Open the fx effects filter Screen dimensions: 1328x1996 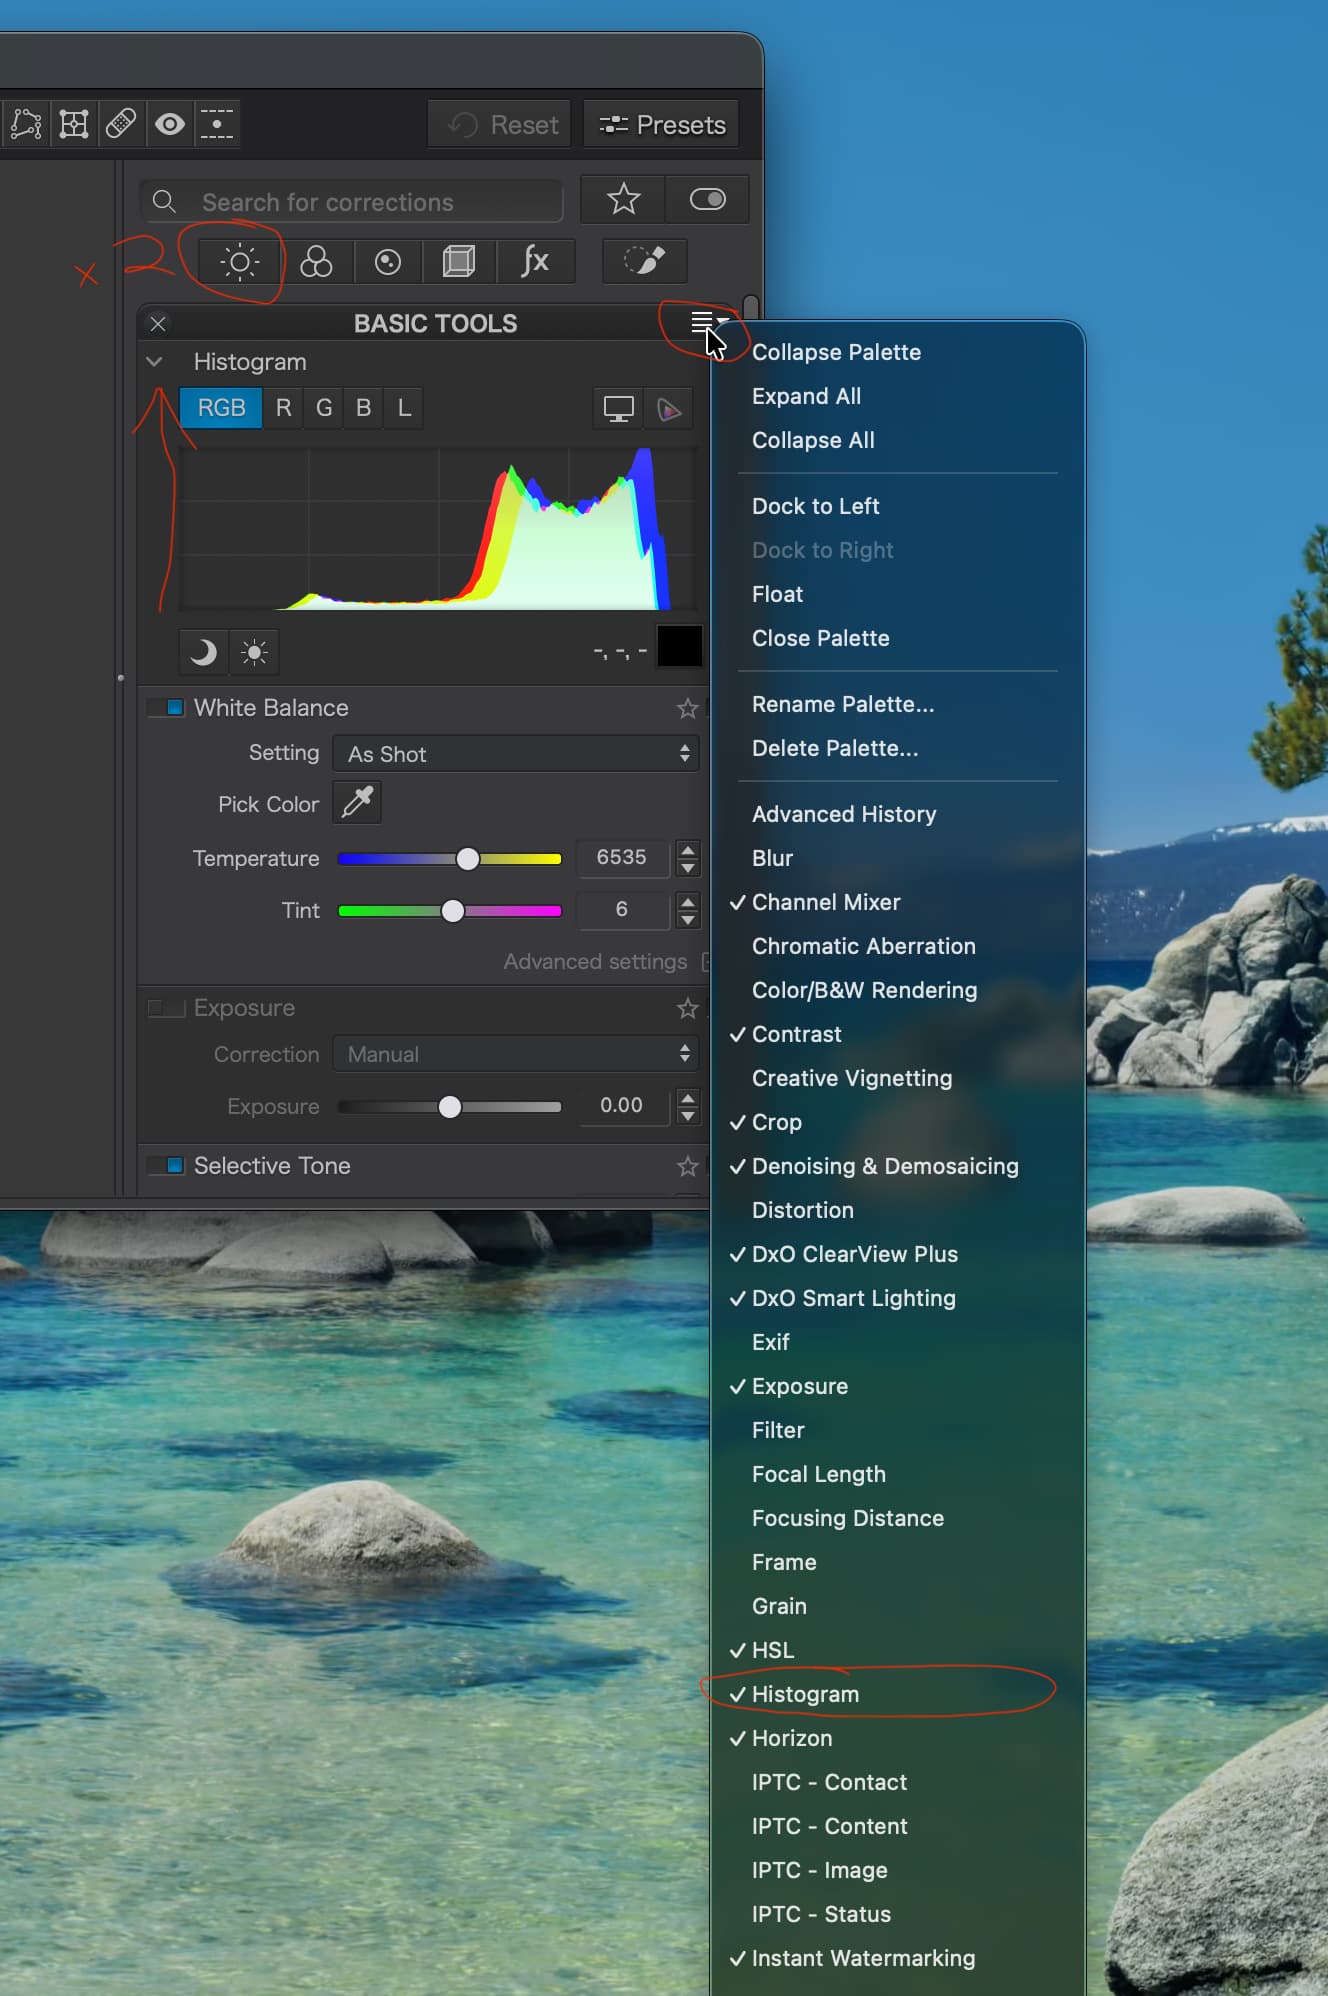coord(535,262)
